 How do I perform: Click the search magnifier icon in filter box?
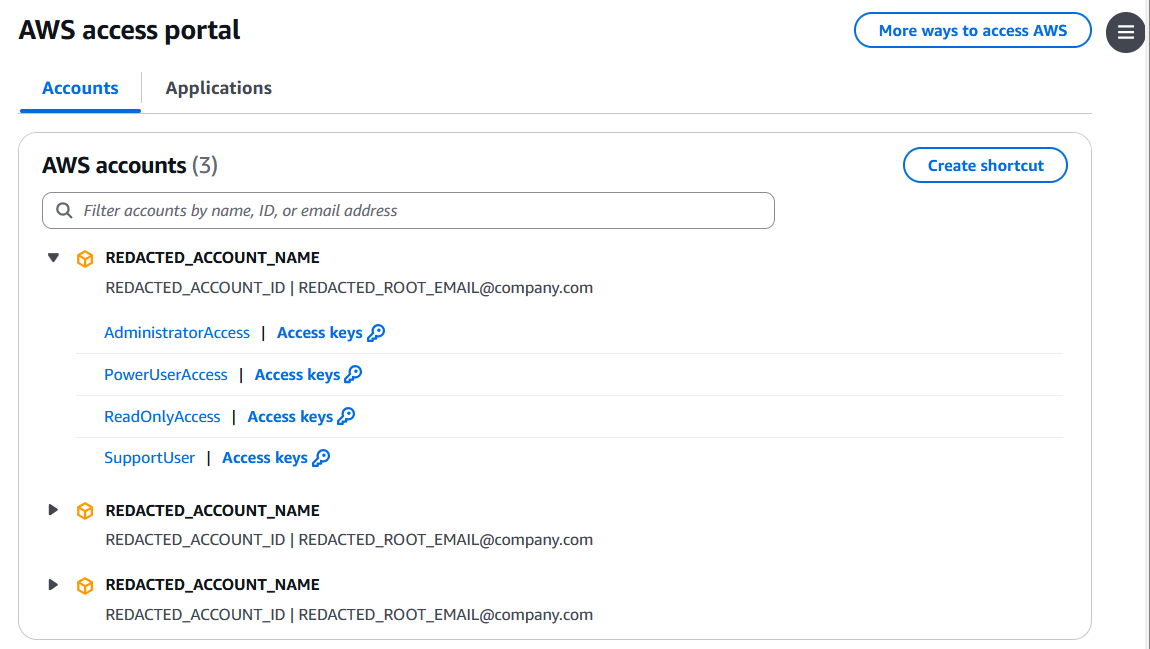pos(65,210)
